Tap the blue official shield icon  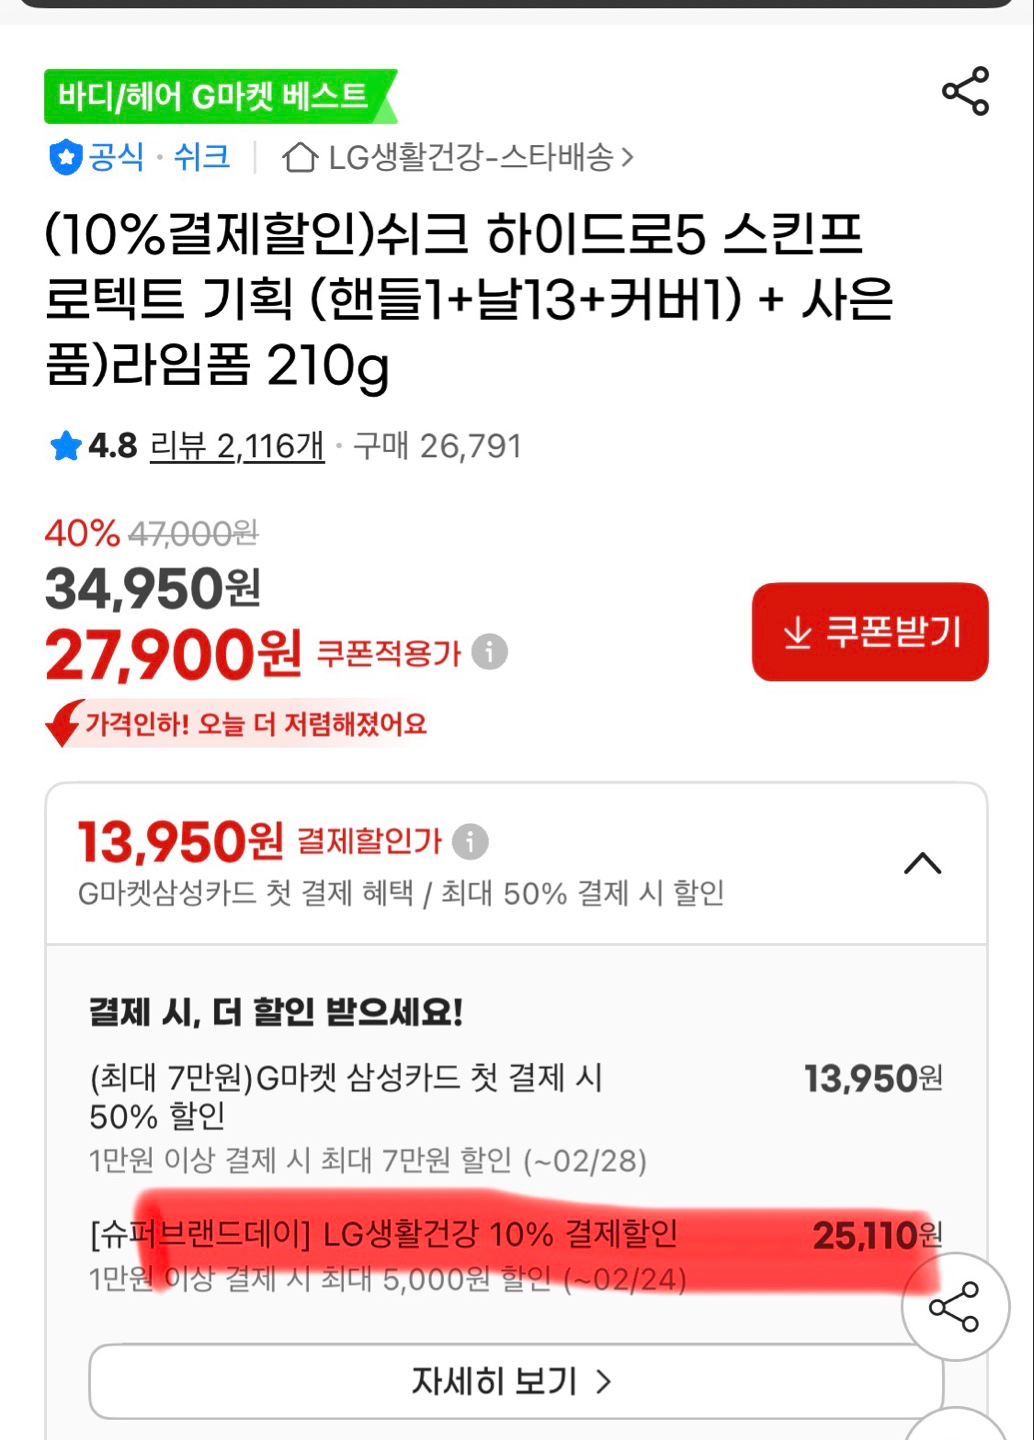pyautogui.click(x=66, y=157)
